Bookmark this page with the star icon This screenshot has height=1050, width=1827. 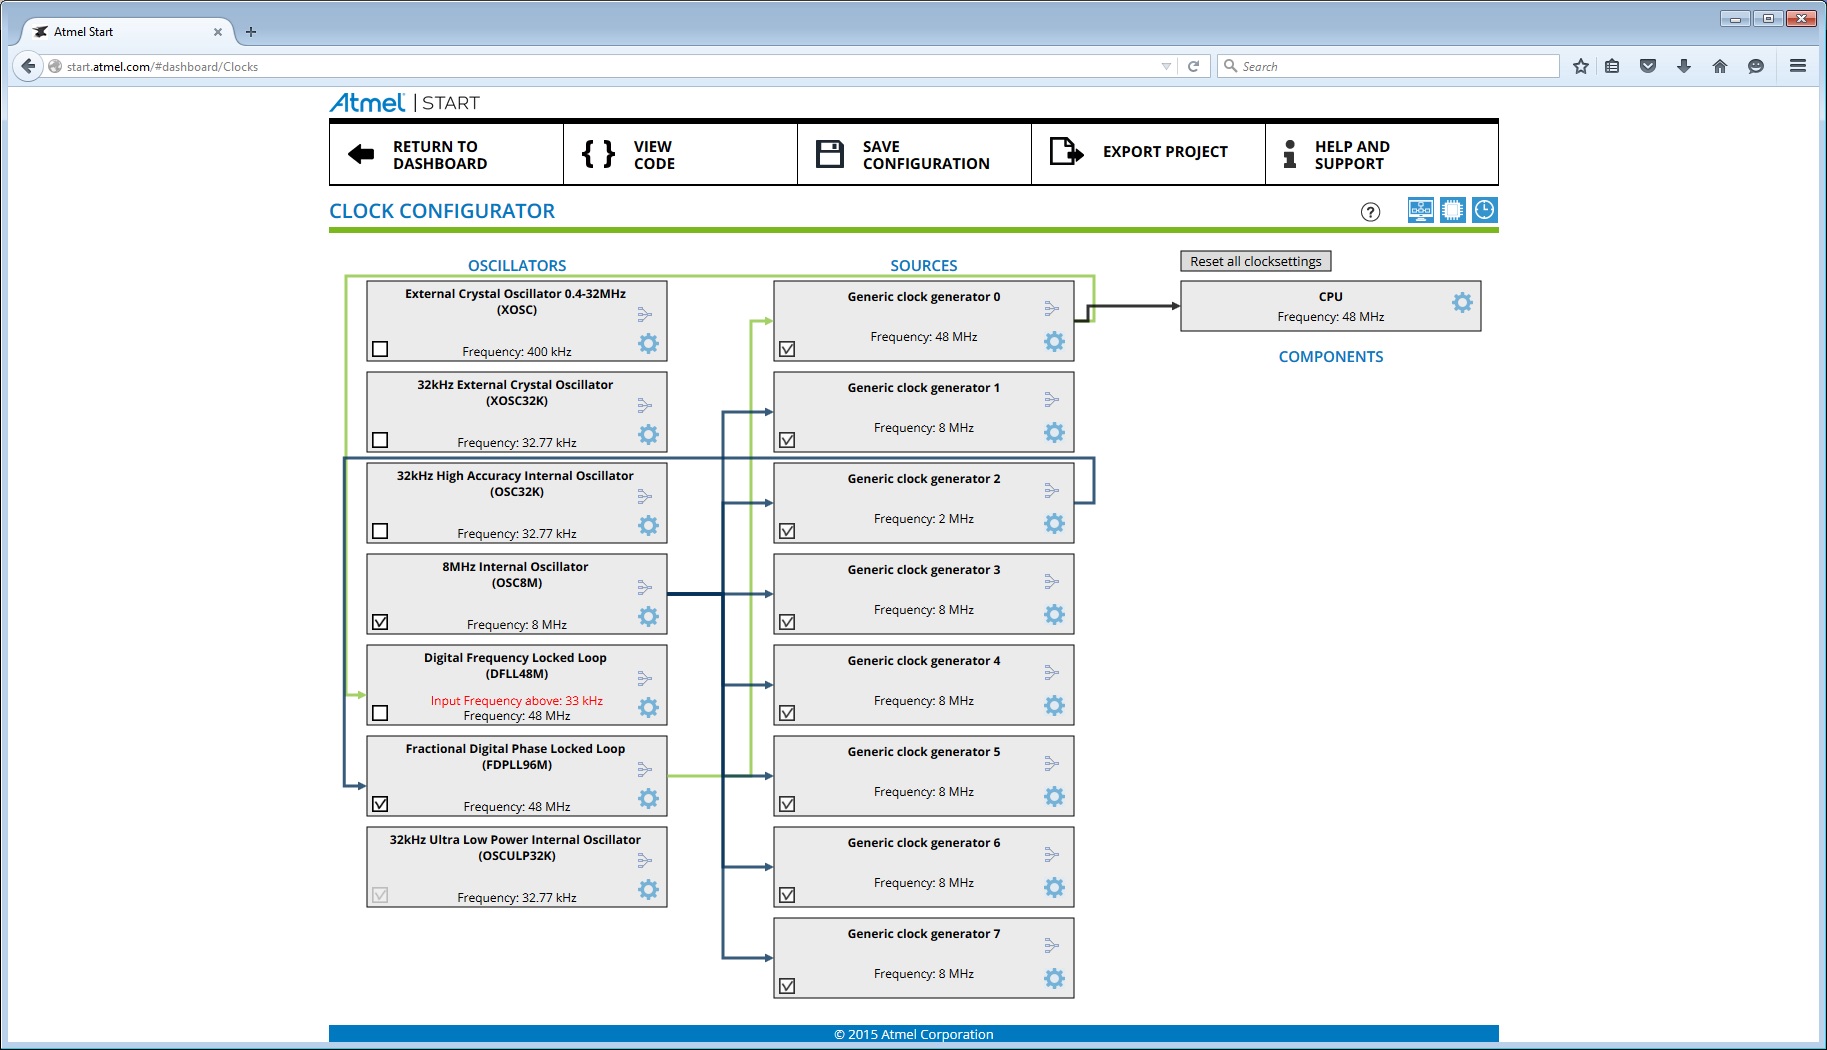coord(1581,66)
